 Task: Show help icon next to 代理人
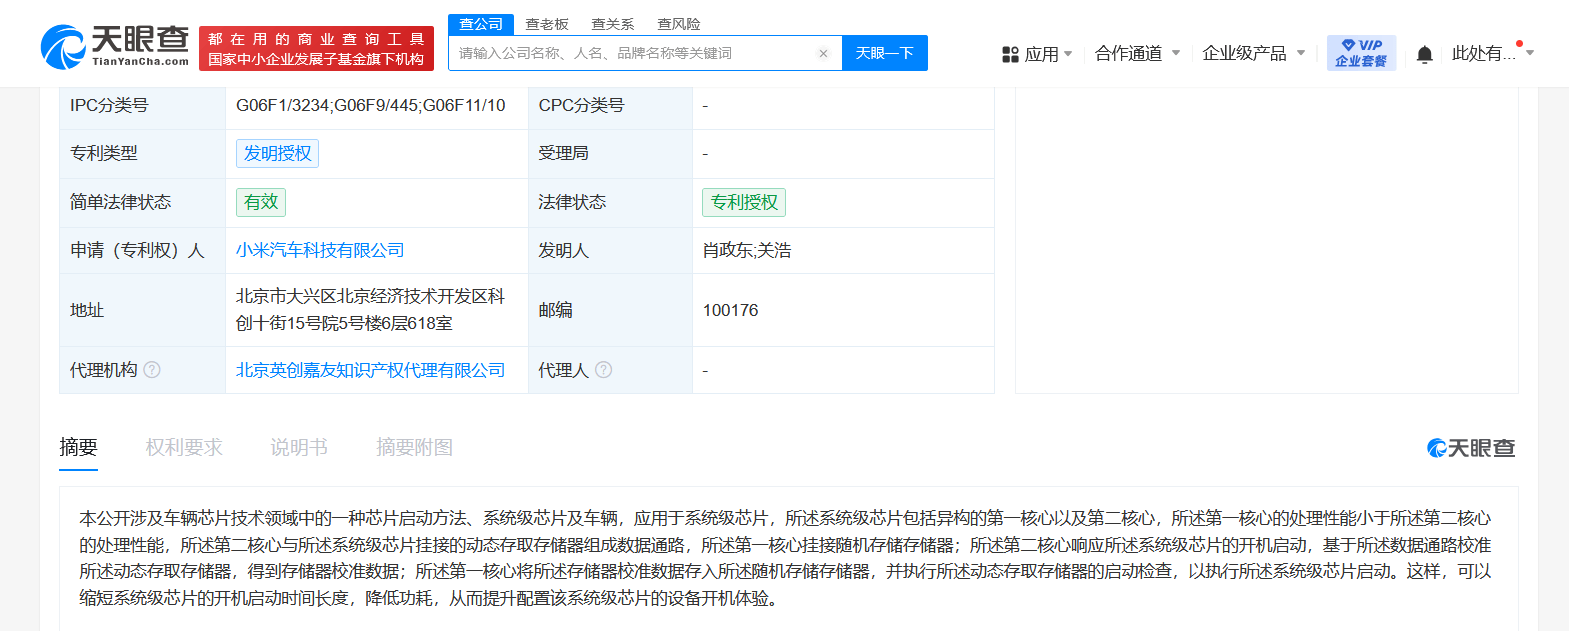click(603, 370)
